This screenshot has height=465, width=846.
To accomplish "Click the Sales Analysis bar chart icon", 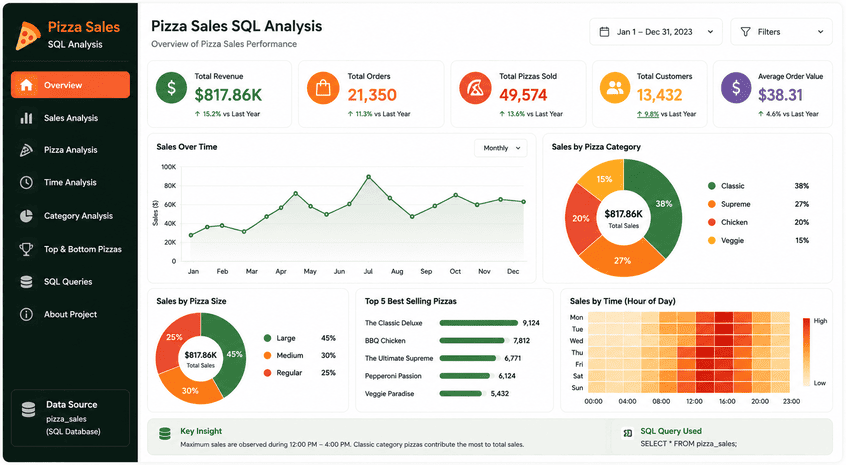I will click(x=26, y=118).
